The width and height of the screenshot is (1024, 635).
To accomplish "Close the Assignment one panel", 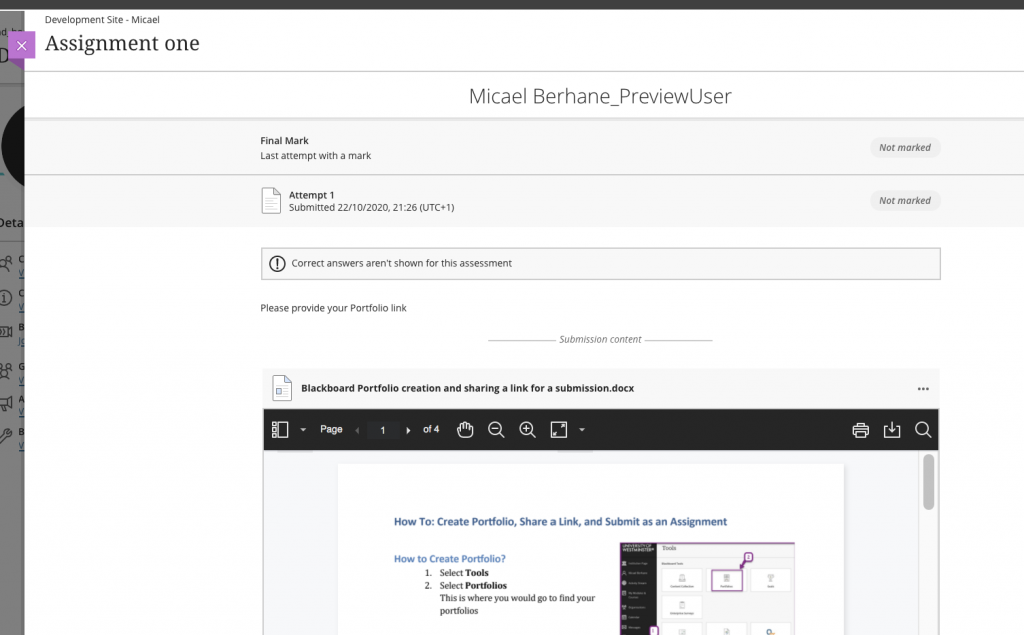I will click(x=22, y=46).
